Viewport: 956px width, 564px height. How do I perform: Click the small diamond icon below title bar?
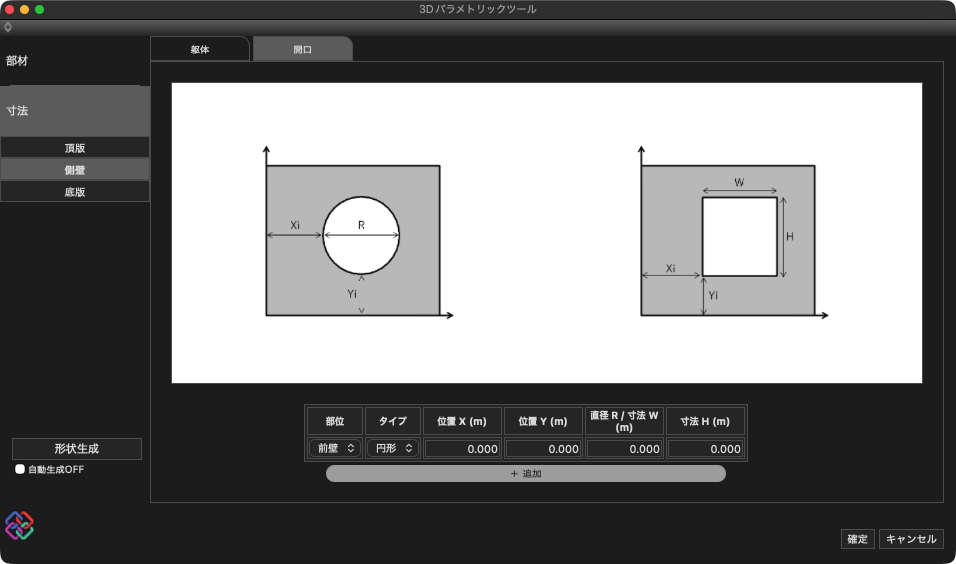[x=8, y=27]
